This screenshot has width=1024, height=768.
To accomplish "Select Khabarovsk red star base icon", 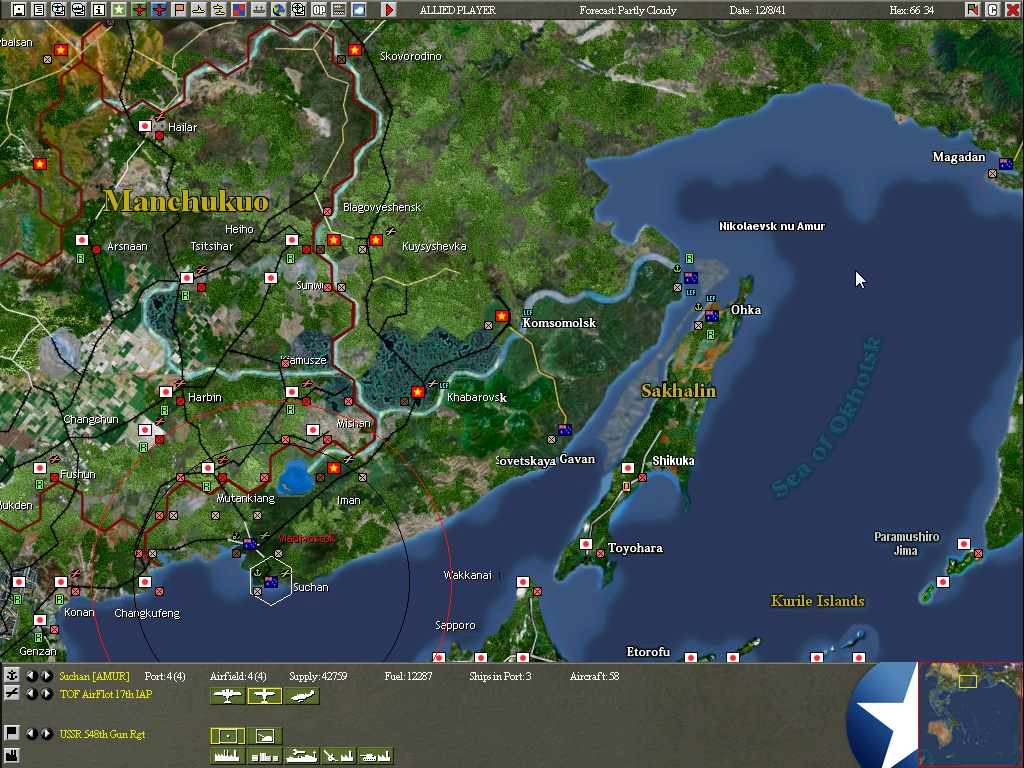I will pos(418,392).
